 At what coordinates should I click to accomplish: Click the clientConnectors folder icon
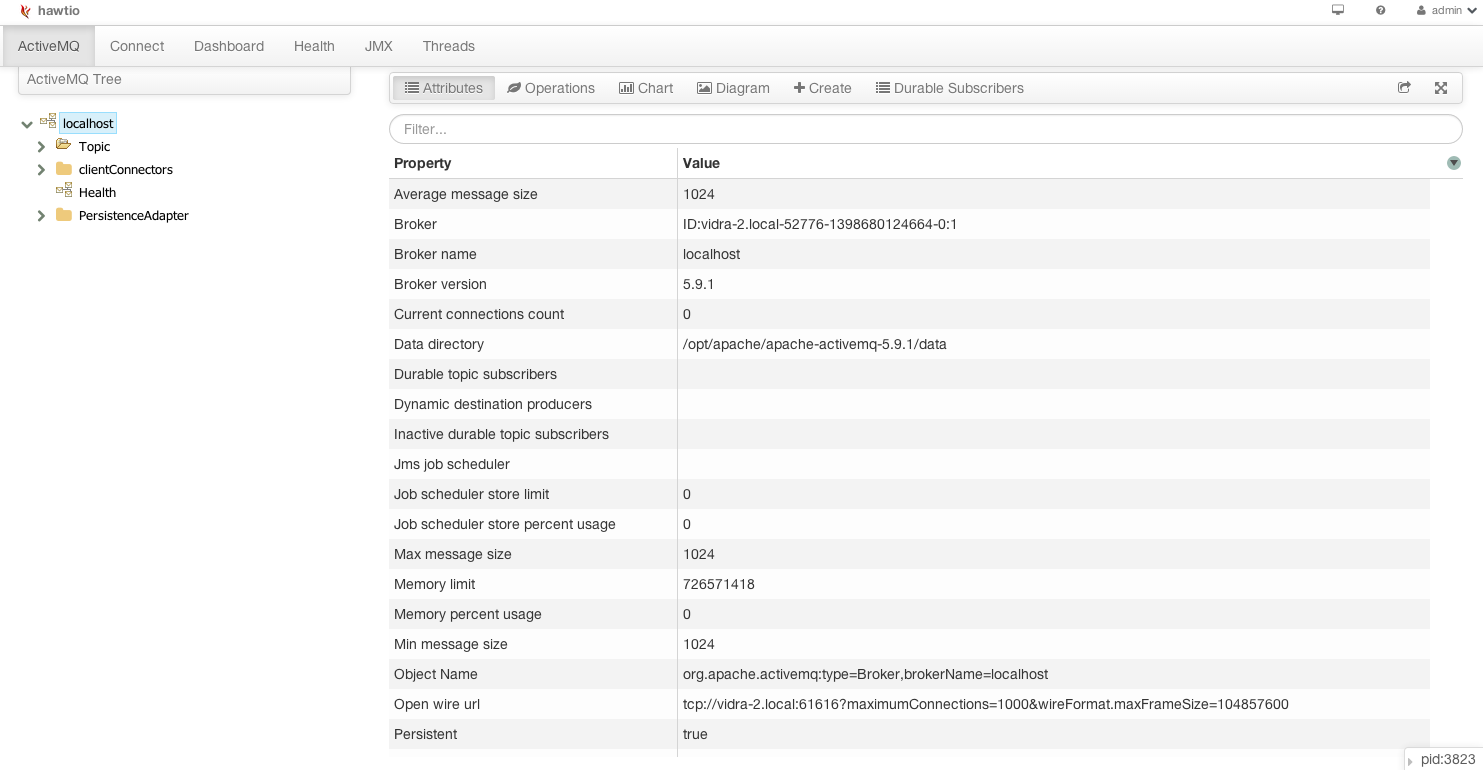tap(64, 168)
